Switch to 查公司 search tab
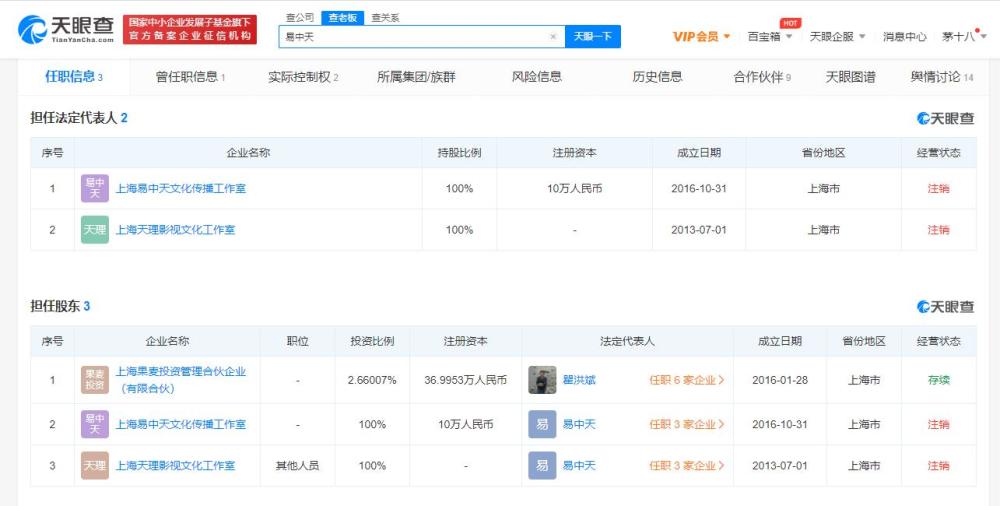Screen dimensions: 1000x506 click(300, 18)
